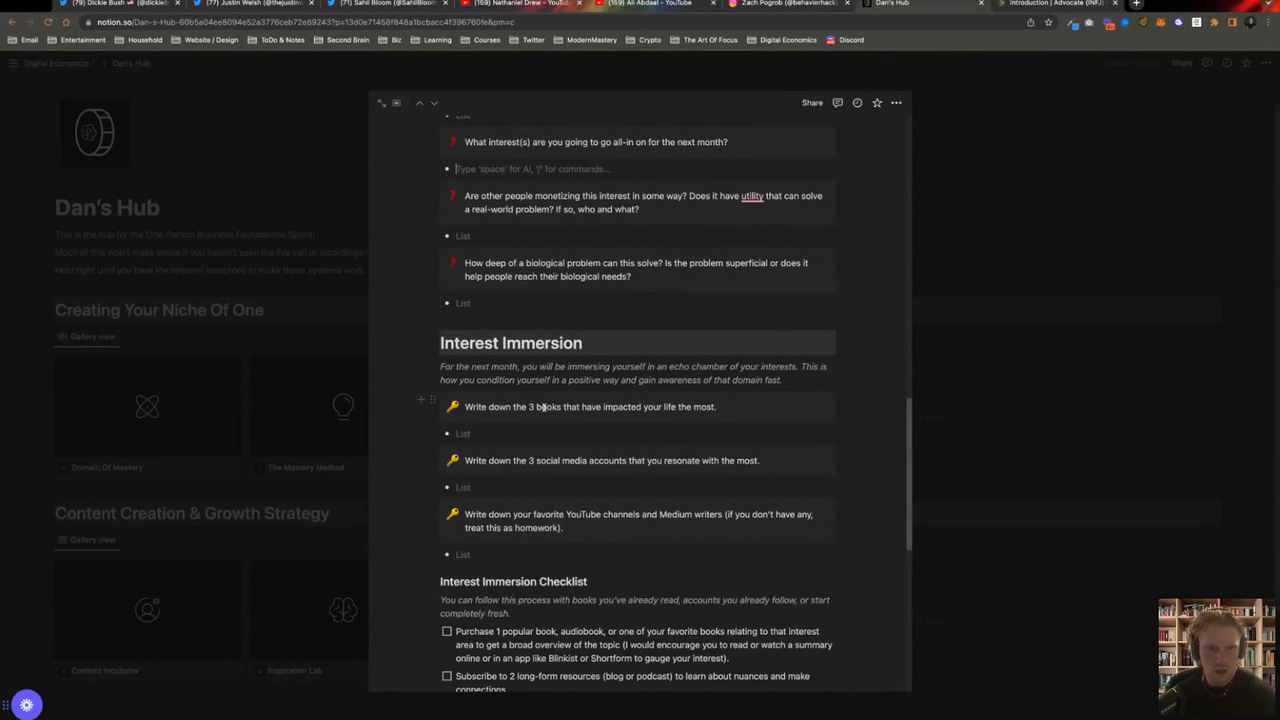The height and width of the screenshot is (720, 1280).
Task: Check the 'Subscribe to 2 long-form resources' checkbox
Action: 447,676
